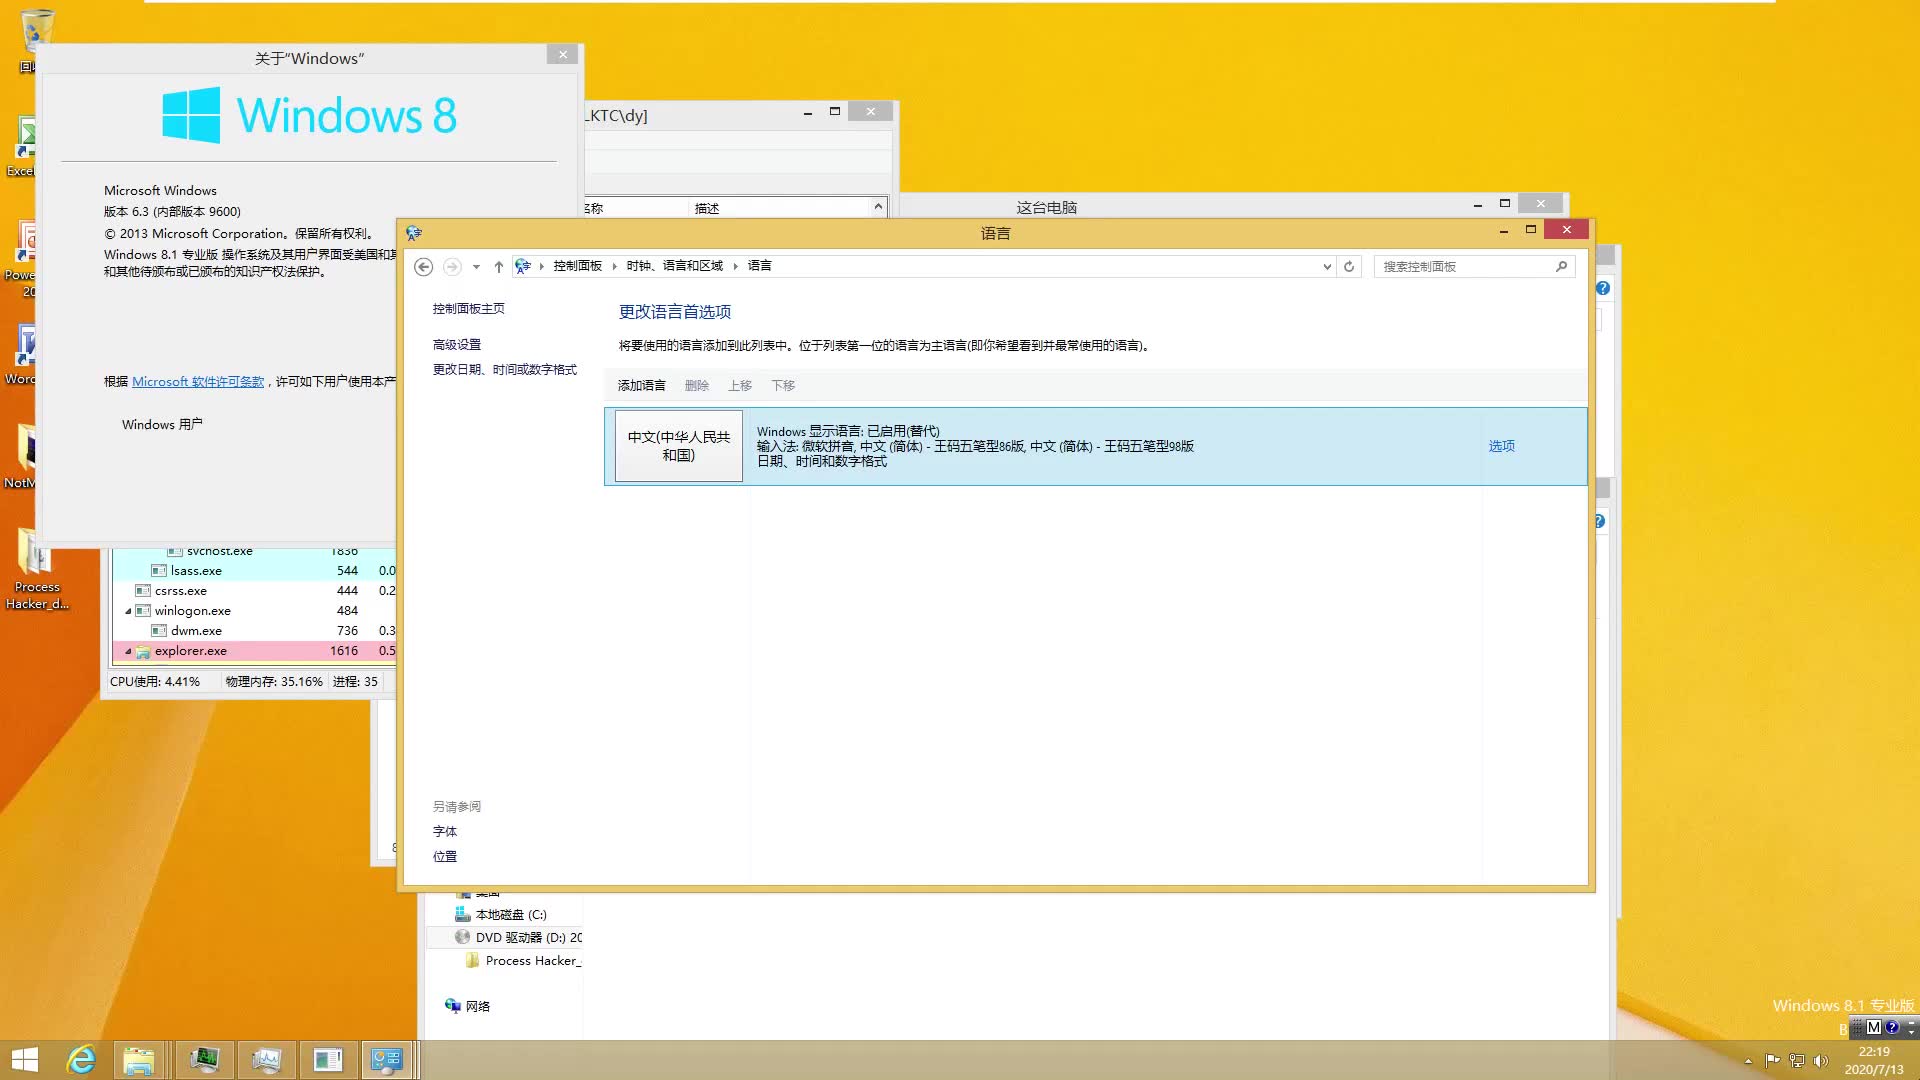The height and width of the screenshot is (1080, 1920).
Task: Click the IME language bar M icon
Action: tap(1874, 1027)
